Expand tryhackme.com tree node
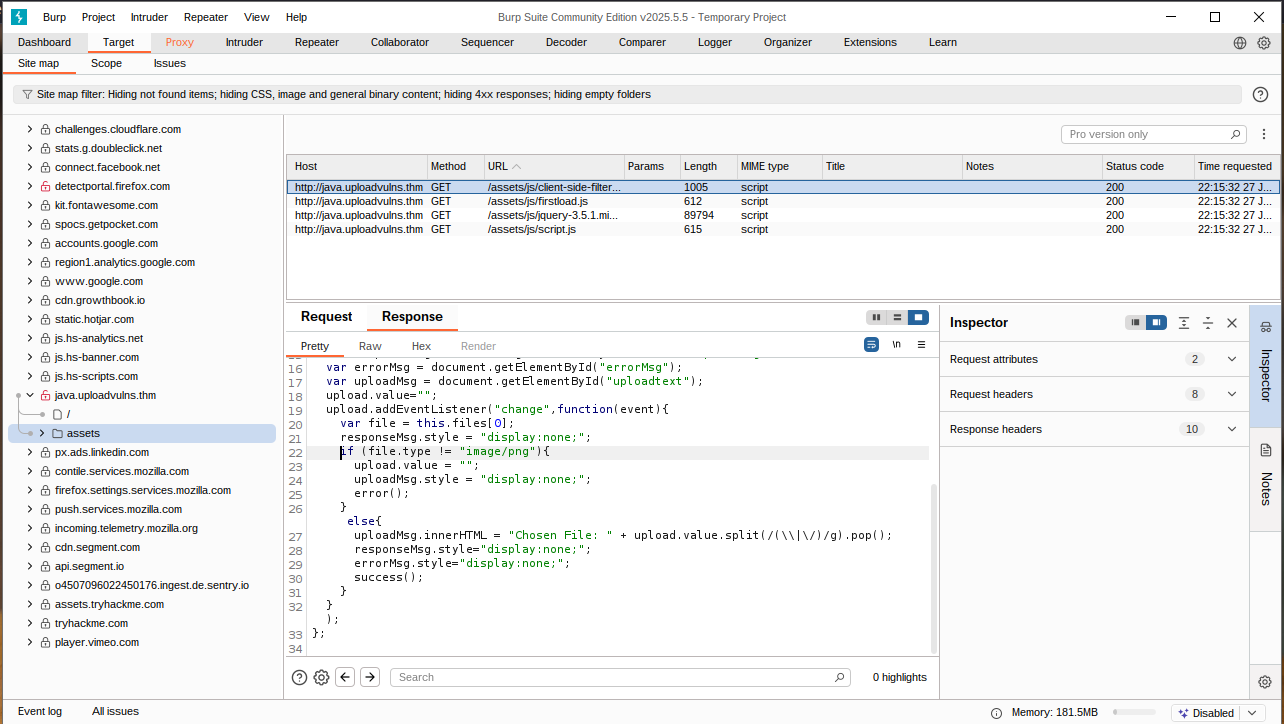This screenshot has height=724, width=1284. [x=30, y=623]
